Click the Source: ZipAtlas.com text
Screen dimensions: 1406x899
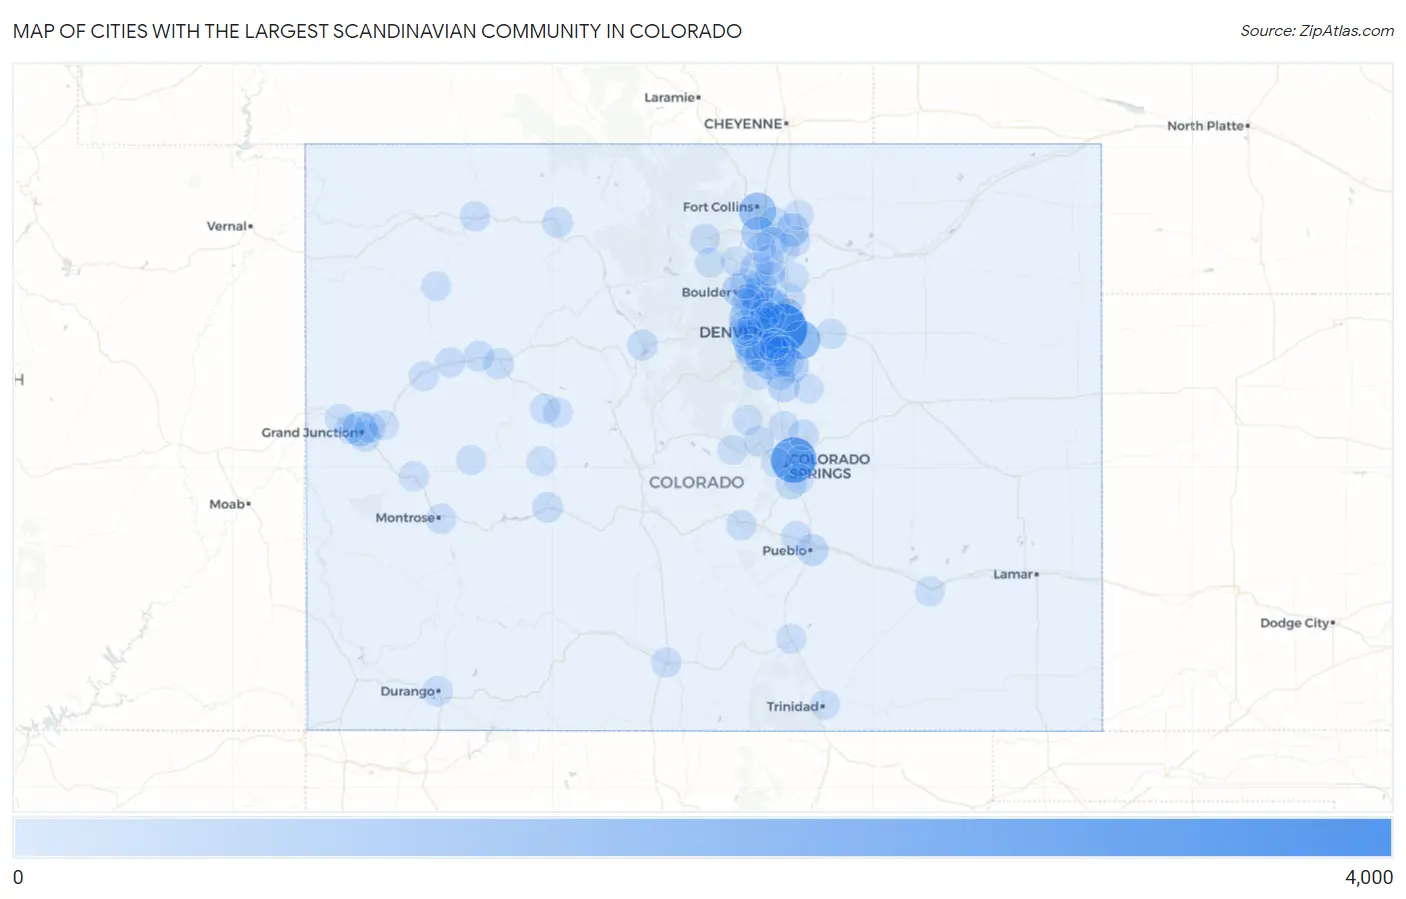coord(1317,31)
